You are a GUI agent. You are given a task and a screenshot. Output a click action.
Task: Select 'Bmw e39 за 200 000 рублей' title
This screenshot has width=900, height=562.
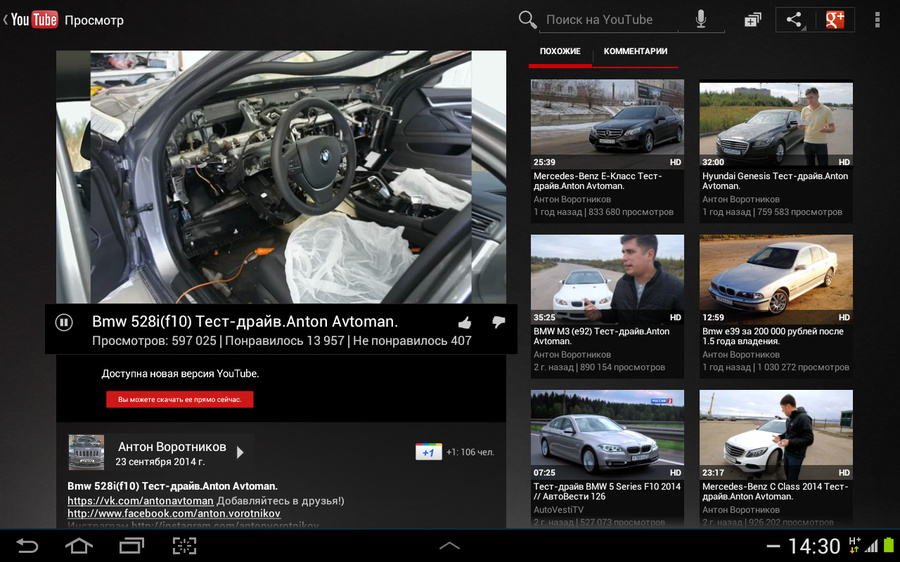(x=773, y=336)
